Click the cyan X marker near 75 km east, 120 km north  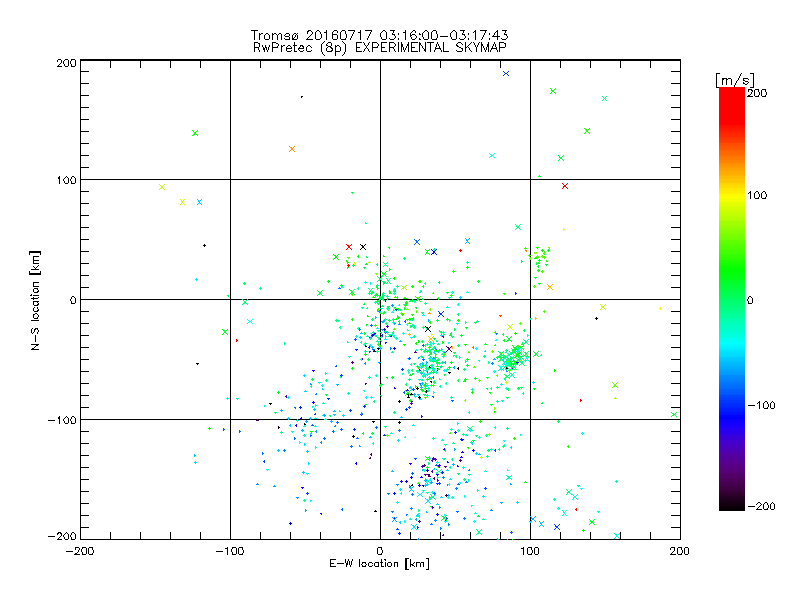[x=492, y=156]
